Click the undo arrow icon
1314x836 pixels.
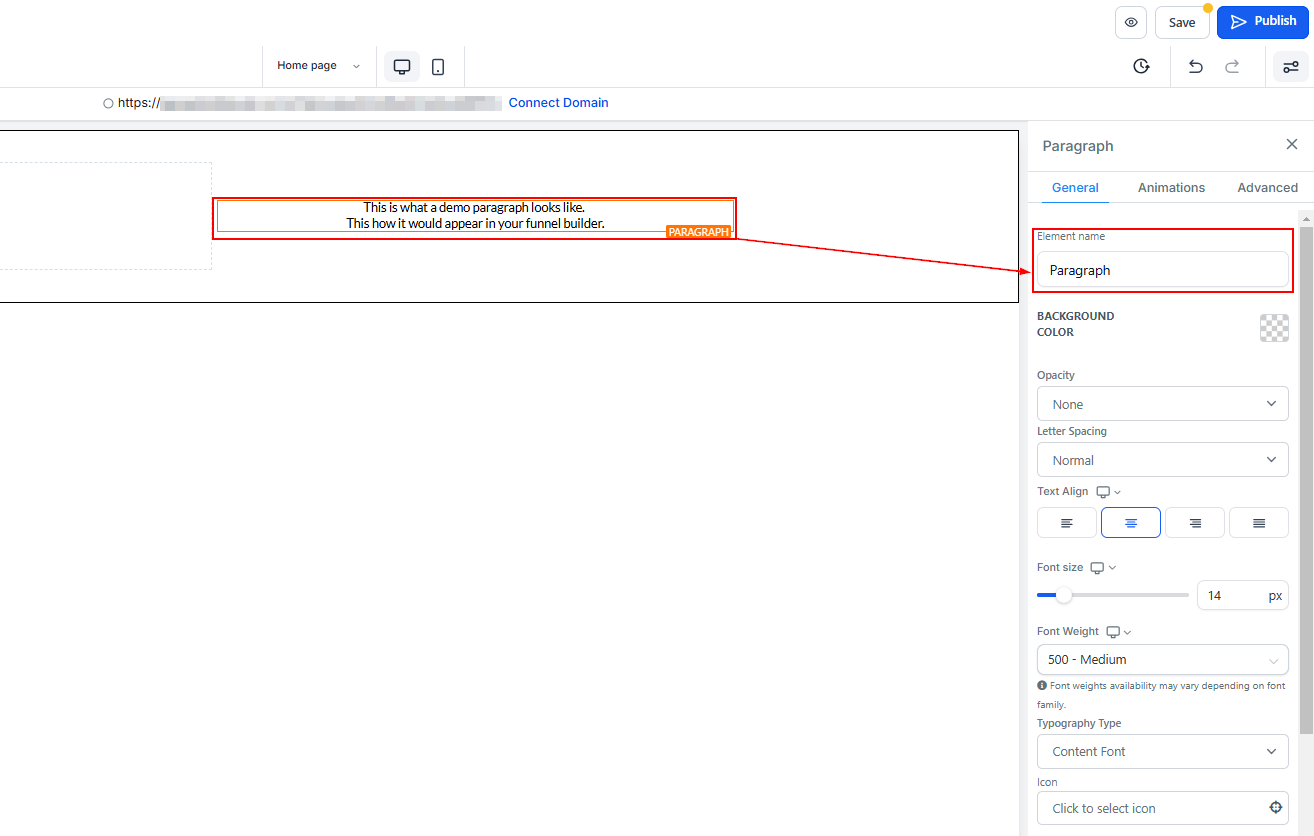click(1195, 66)
